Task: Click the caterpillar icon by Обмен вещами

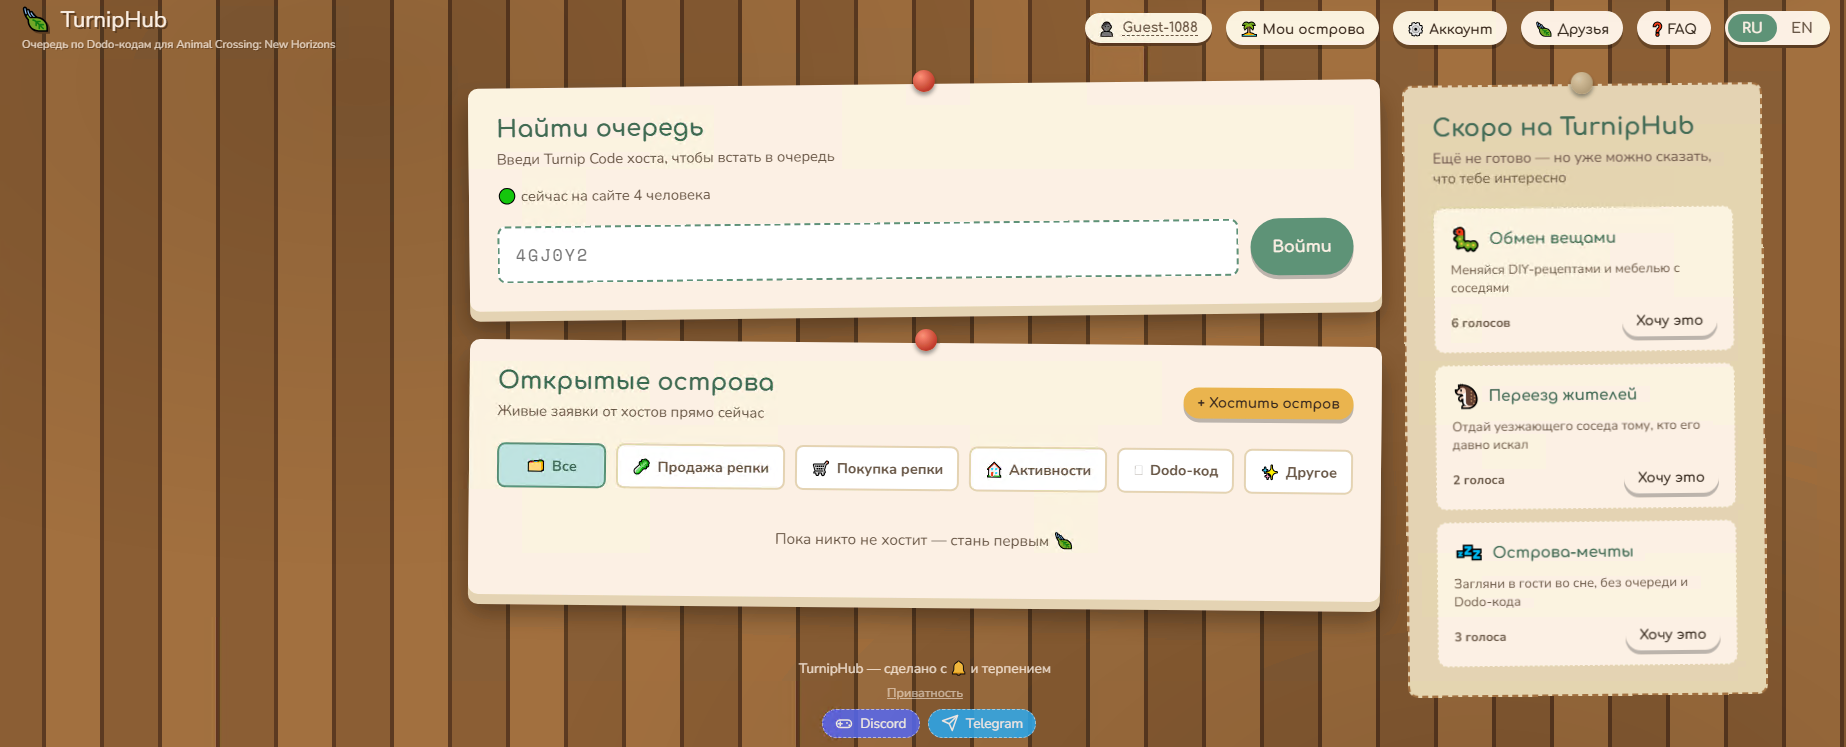Action: [x=1465, y=239]
